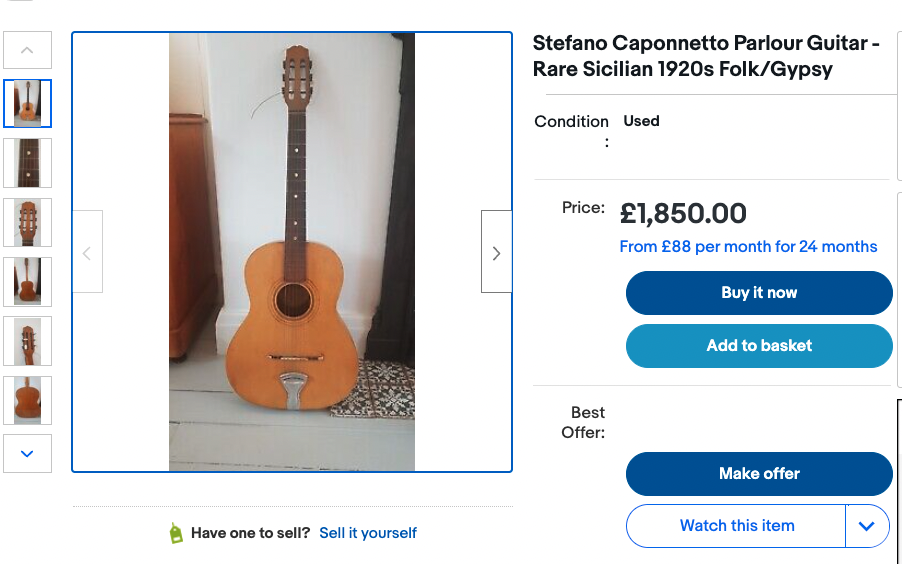
Task: Select the headstock front thumbnail
Action: coord(27,222)
